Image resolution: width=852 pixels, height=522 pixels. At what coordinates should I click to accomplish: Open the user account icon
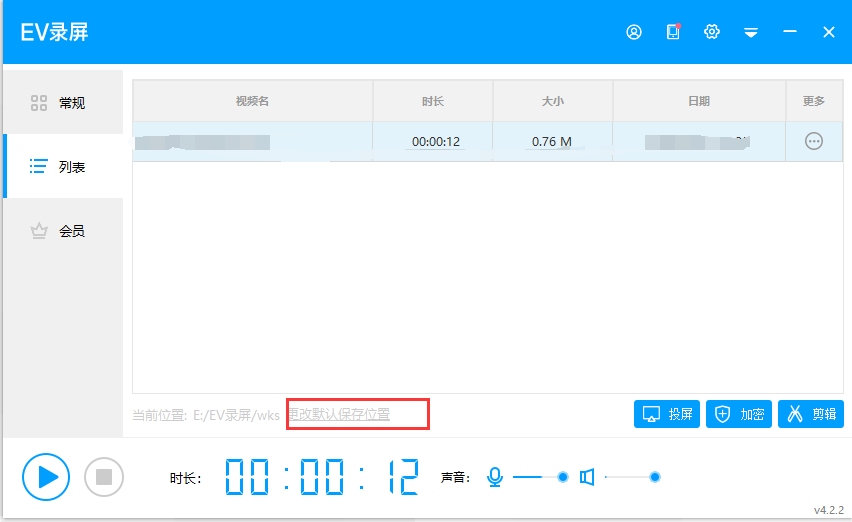(634, 32)
